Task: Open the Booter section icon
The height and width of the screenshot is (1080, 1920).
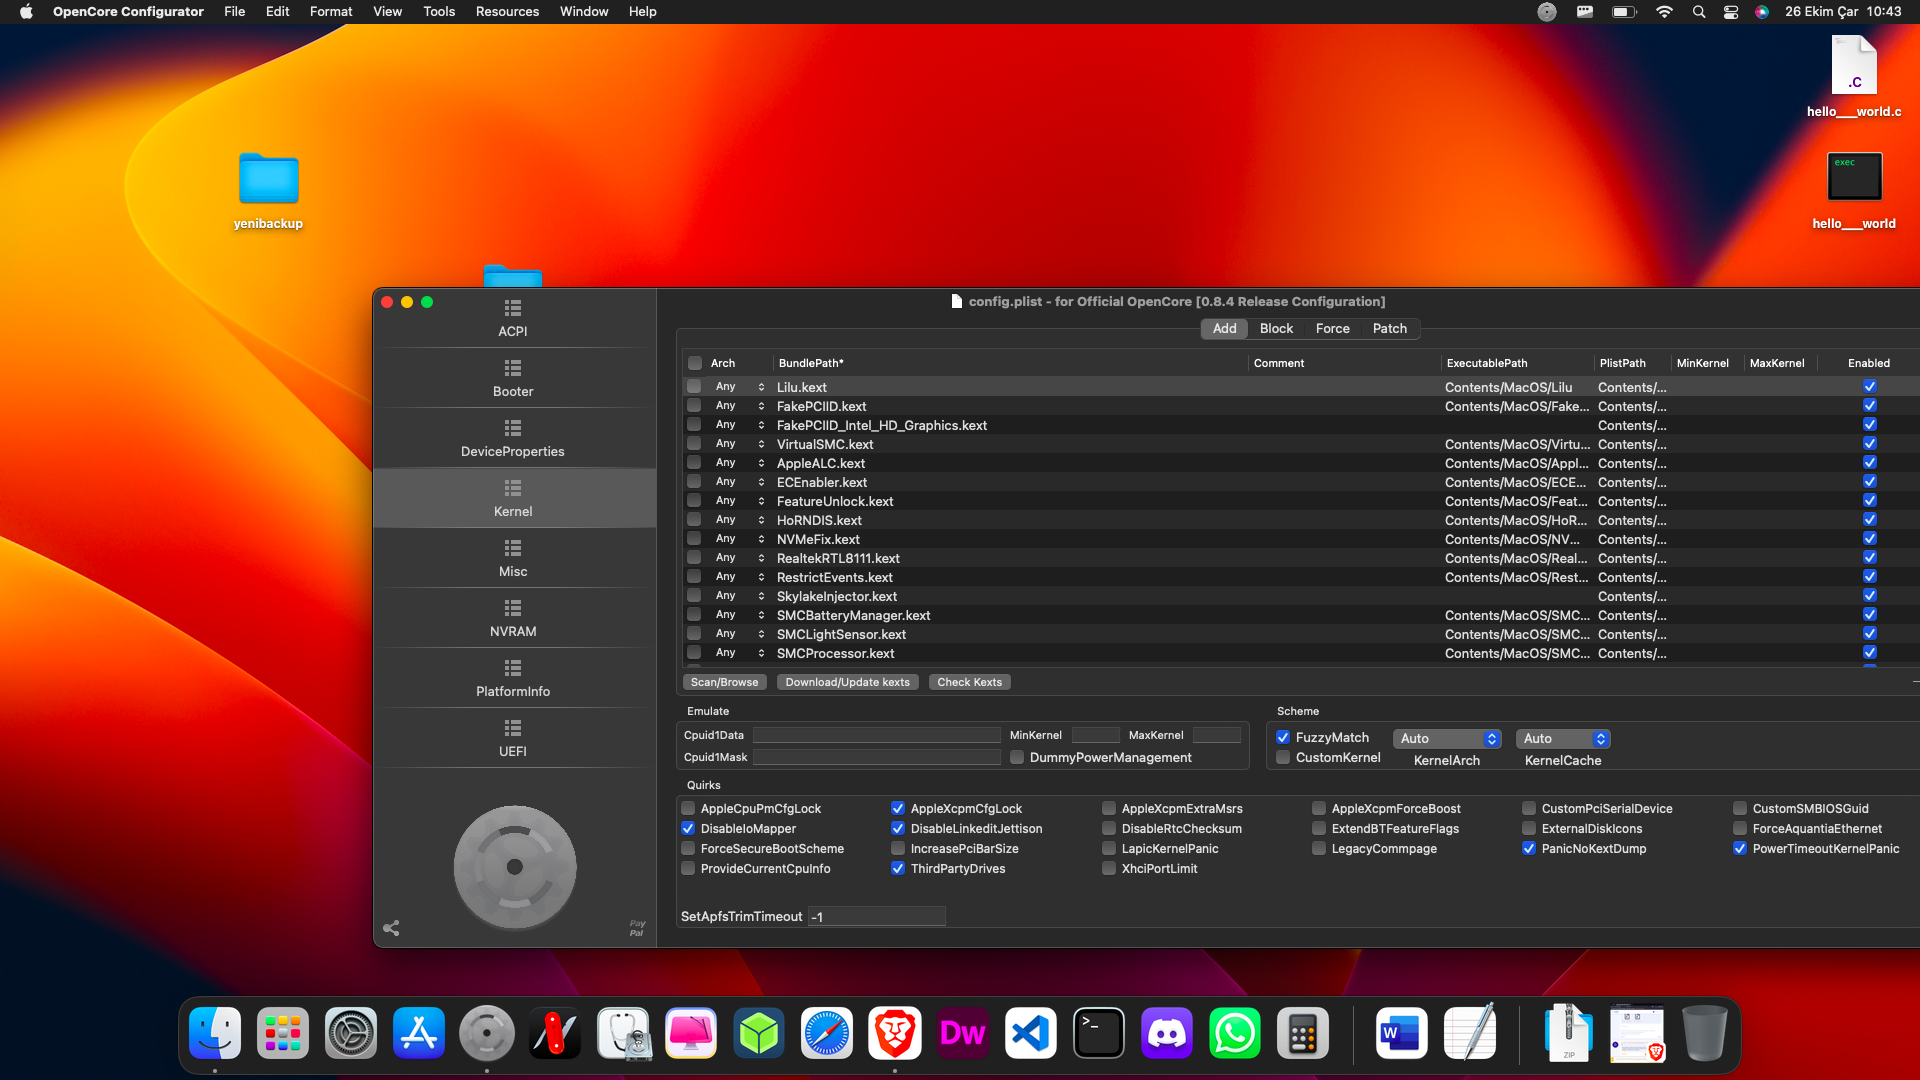Action: (513, 377)
